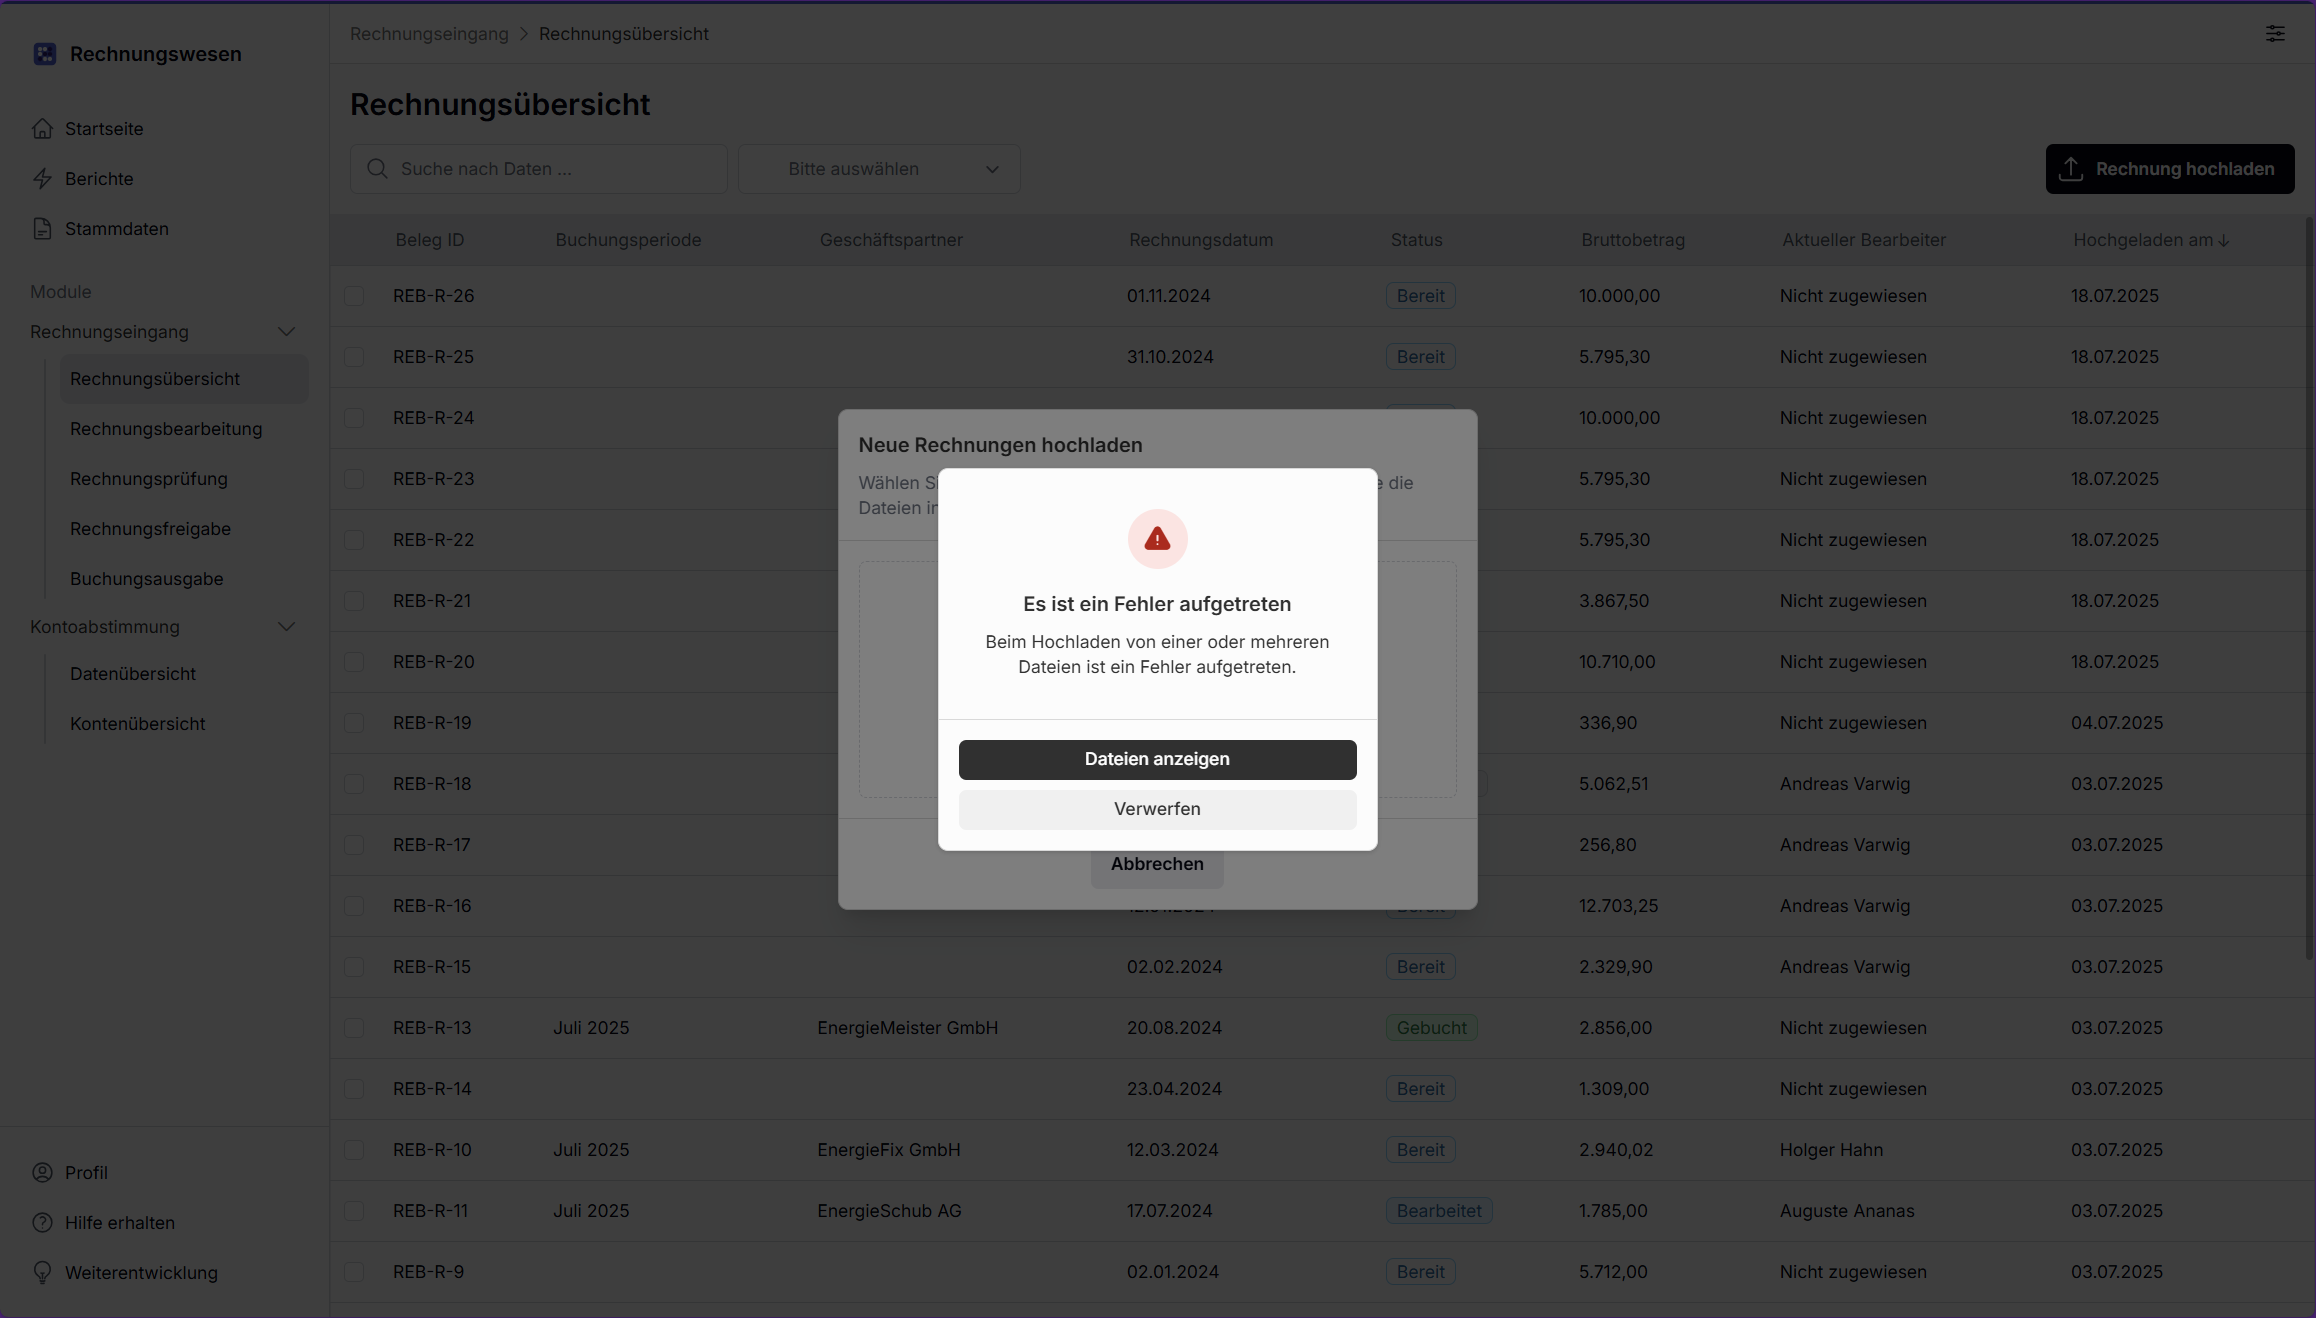Go to Rechnungsprüfung in the sidebar

(149, 479)
